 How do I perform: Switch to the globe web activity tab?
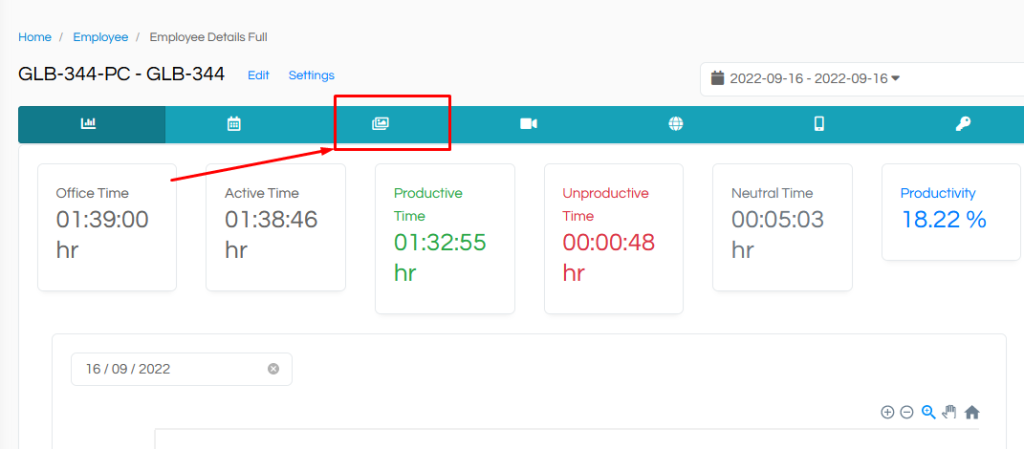(676, 124)
